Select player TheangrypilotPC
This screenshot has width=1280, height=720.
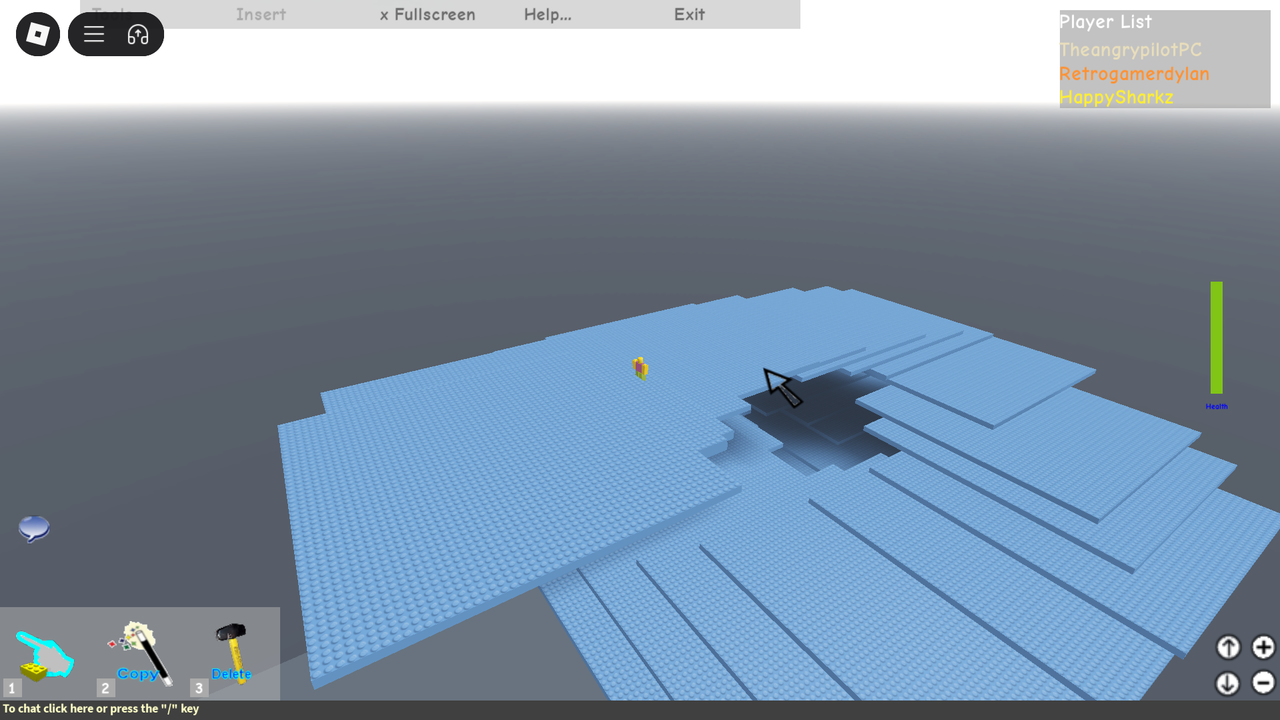click(1130, 50)
